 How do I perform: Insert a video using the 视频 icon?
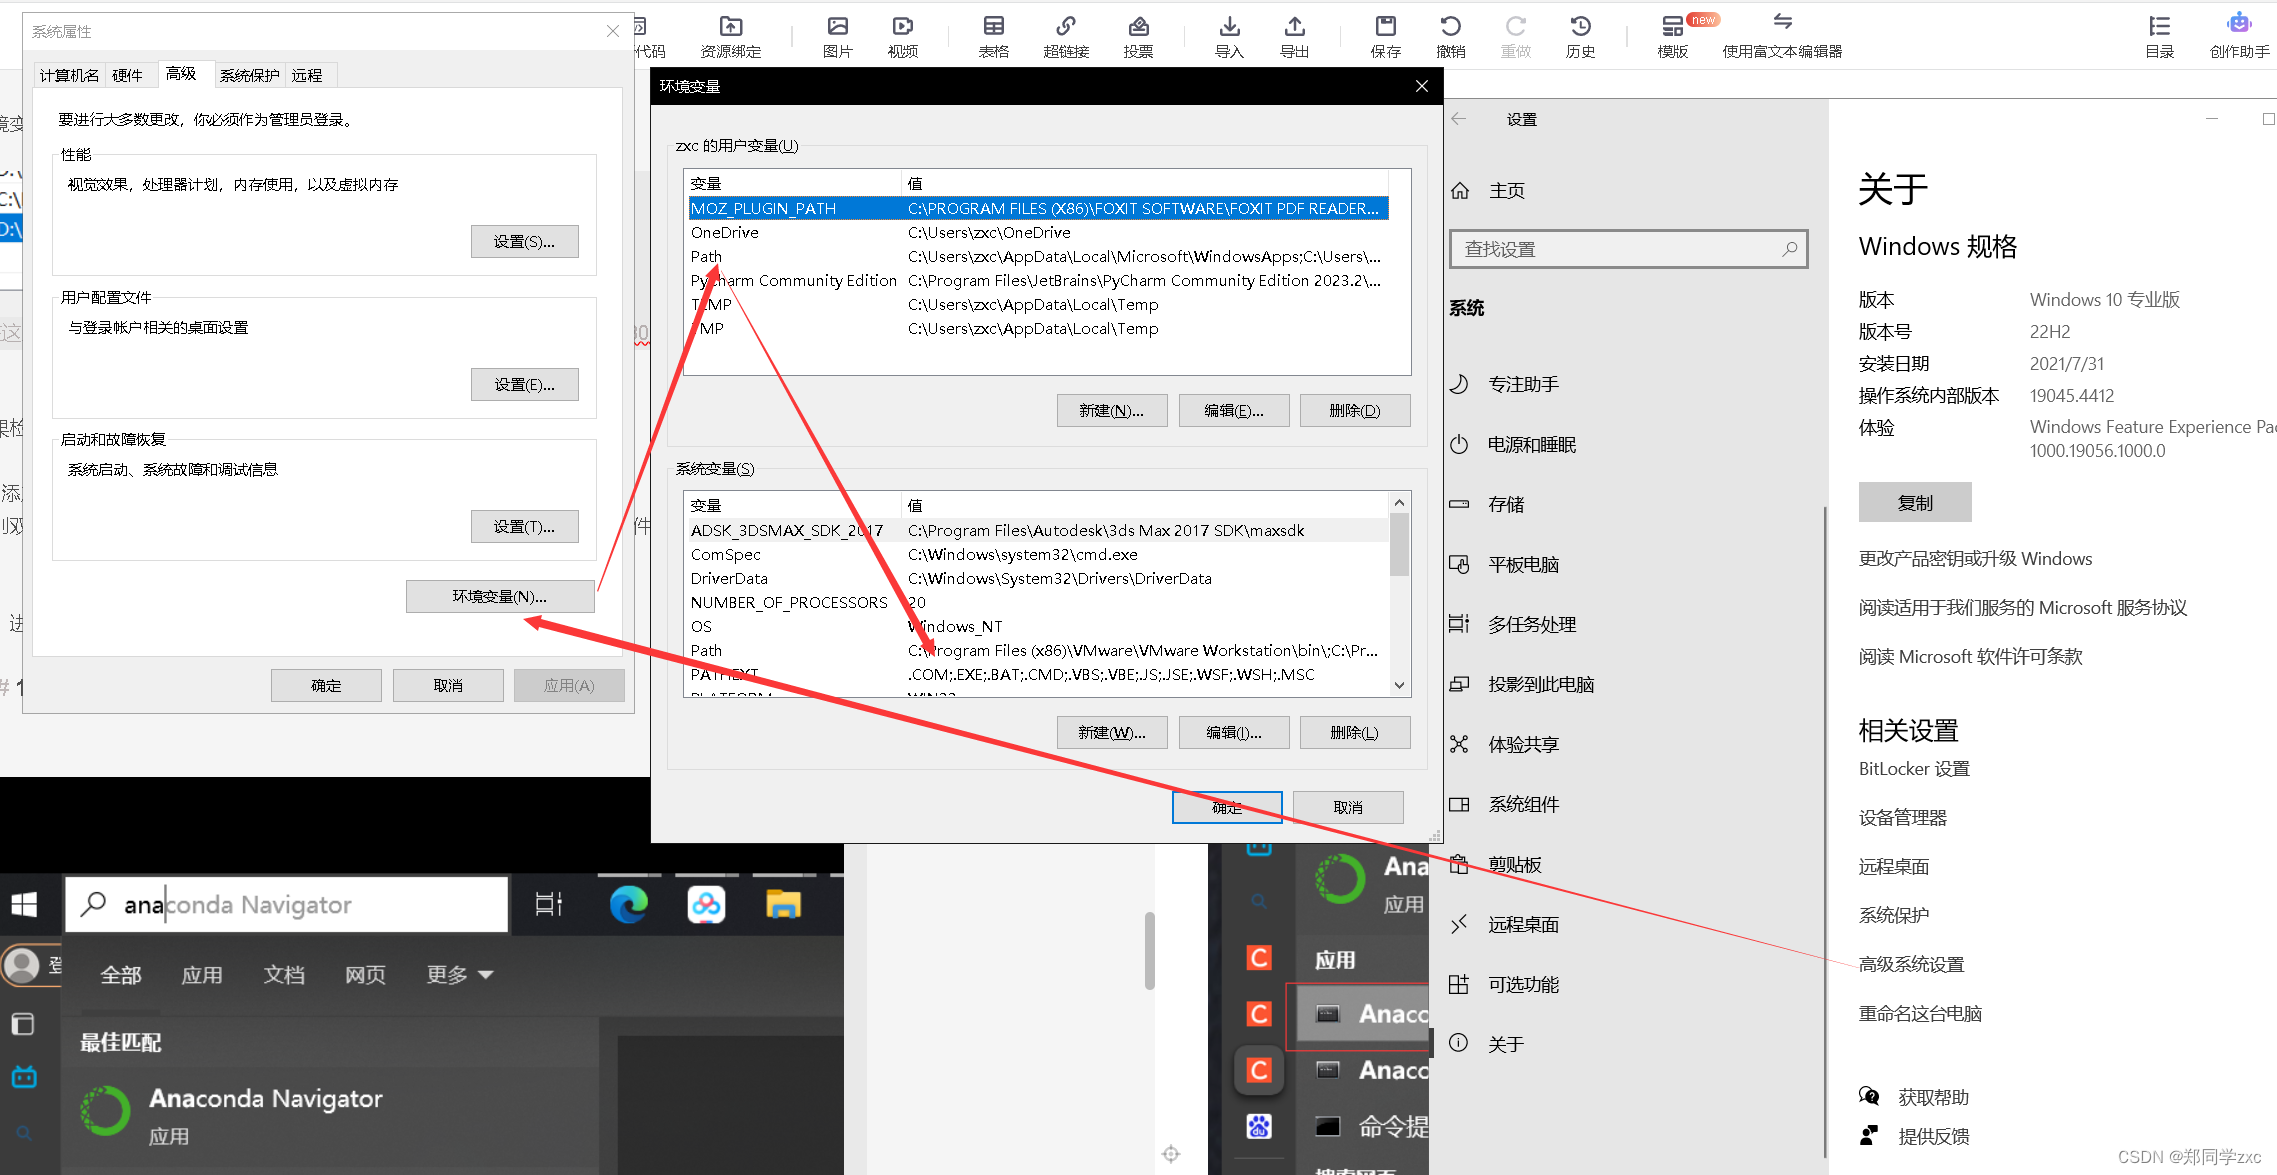(903, 37)
